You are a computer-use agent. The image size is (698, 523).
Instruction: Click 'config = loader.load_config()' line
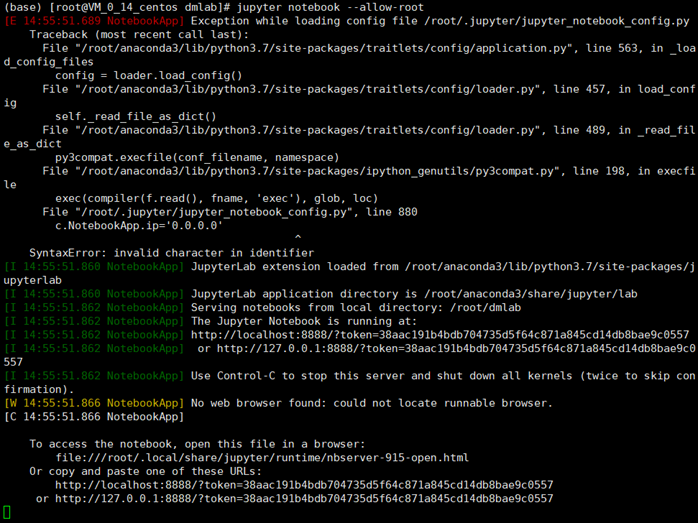pos(149,76)
